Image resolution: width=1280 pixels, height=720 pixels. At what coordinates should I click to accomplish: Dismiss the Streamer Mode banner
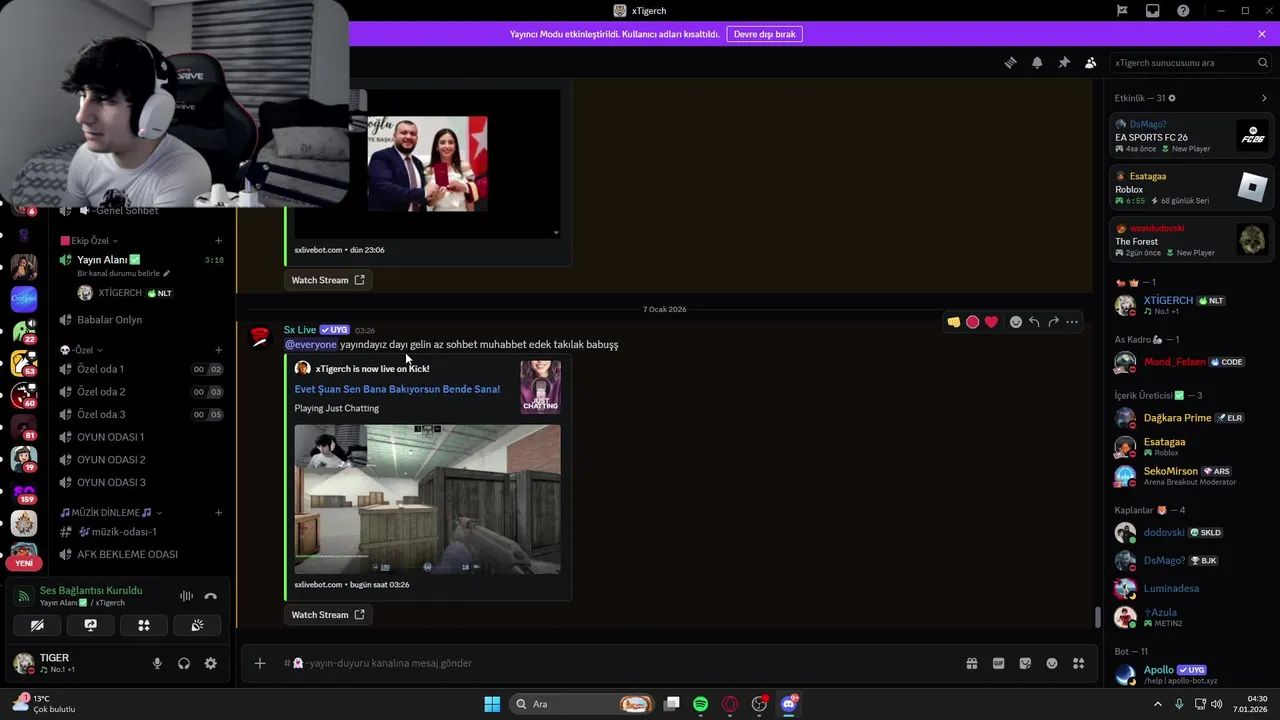[1262, 34]
